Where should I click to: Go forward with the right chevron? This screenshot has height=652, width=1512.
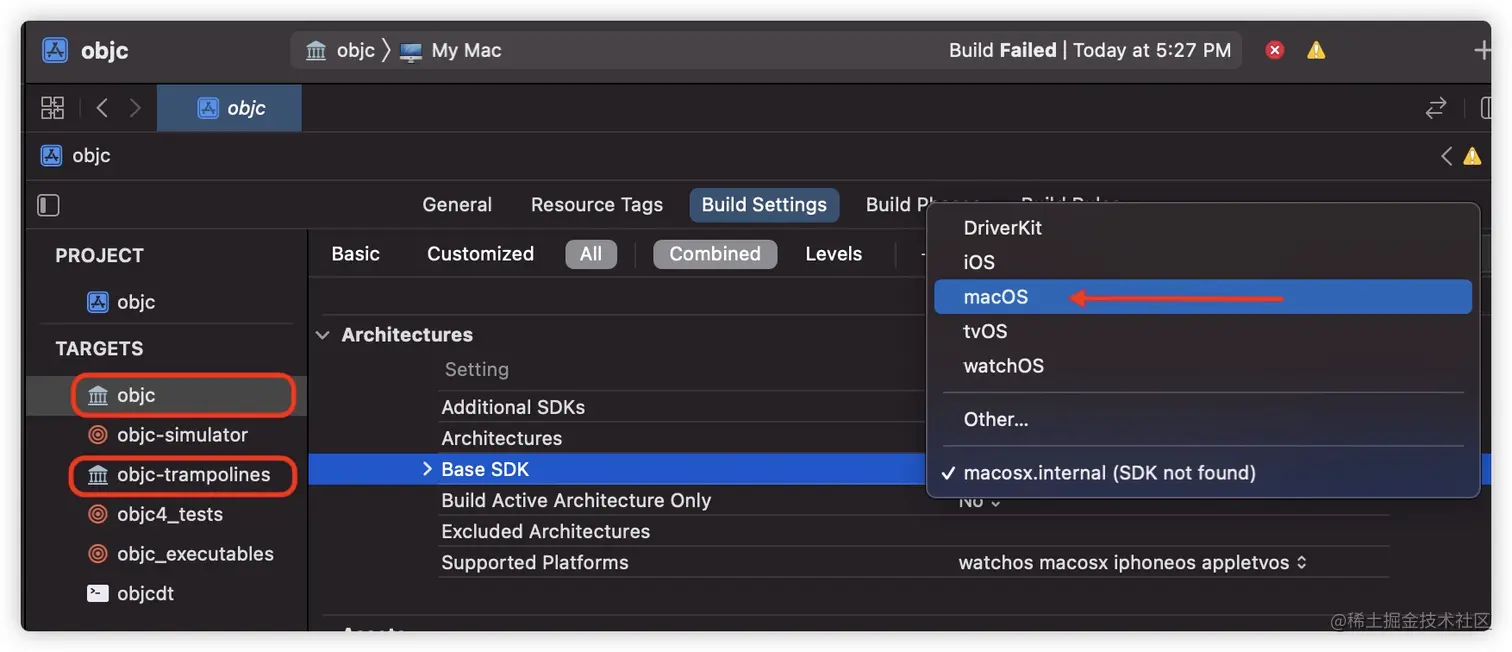point(135,108)
